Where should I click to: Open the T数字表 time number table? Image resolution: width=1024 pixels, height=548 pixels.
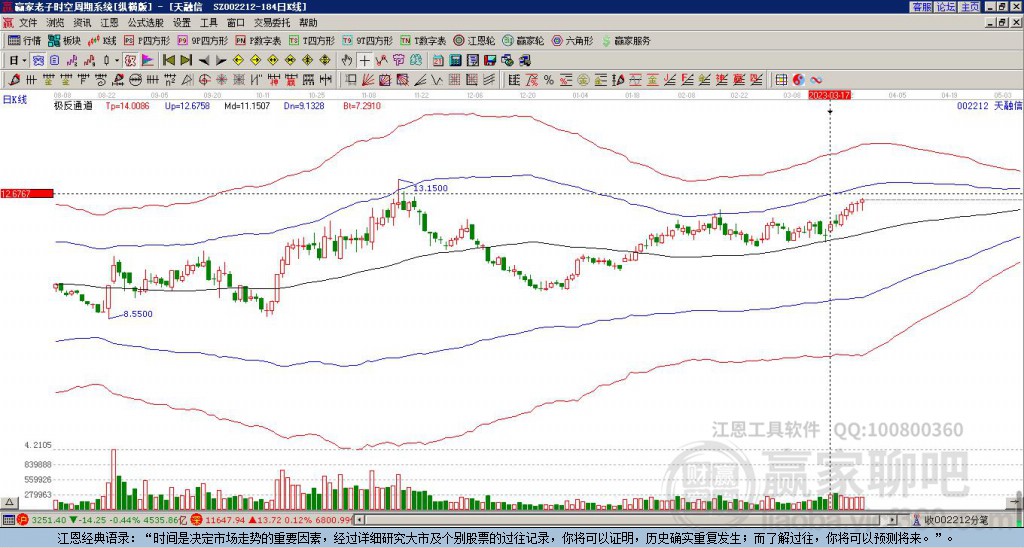tap(423, 40)
